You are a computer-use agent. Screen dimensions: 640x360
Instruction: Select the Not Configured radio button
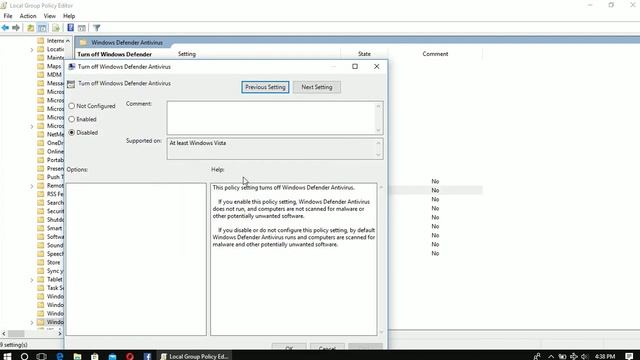[71, 106]
